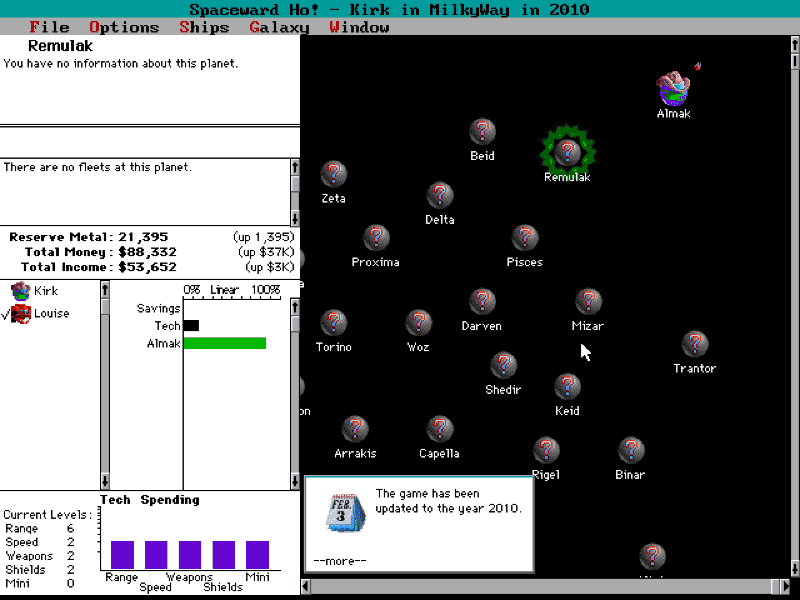Click the Total Income value $53,652
This screenshot has width=800, height=600.
[147, 267]
